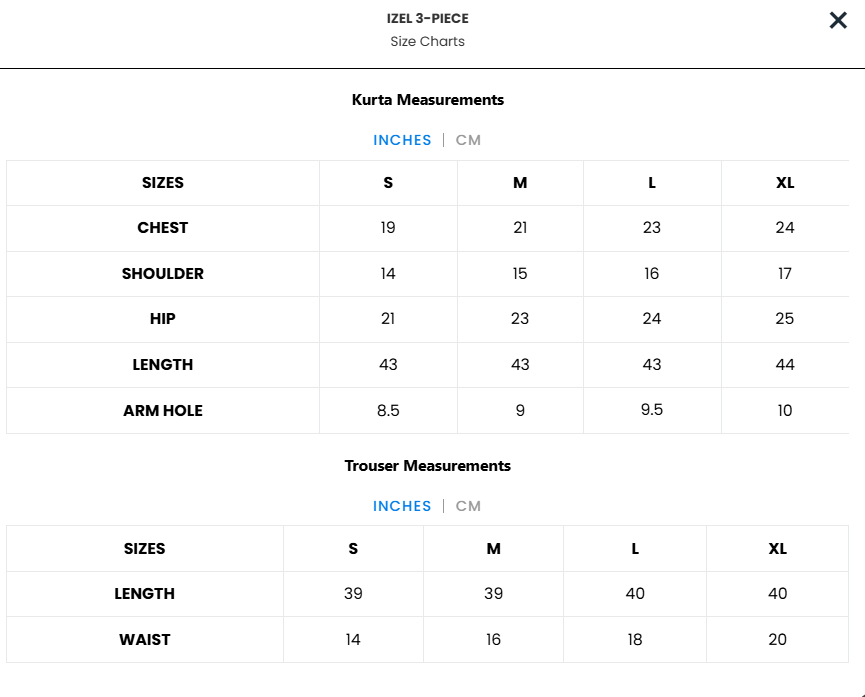Click the Trouser Measurements heading
The height and width of the screenshot is (697, 865).
428,466
